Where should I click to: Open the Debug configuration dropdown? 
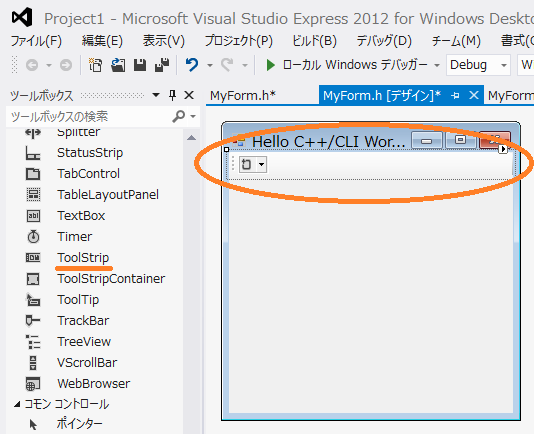[x=478, y=65]
